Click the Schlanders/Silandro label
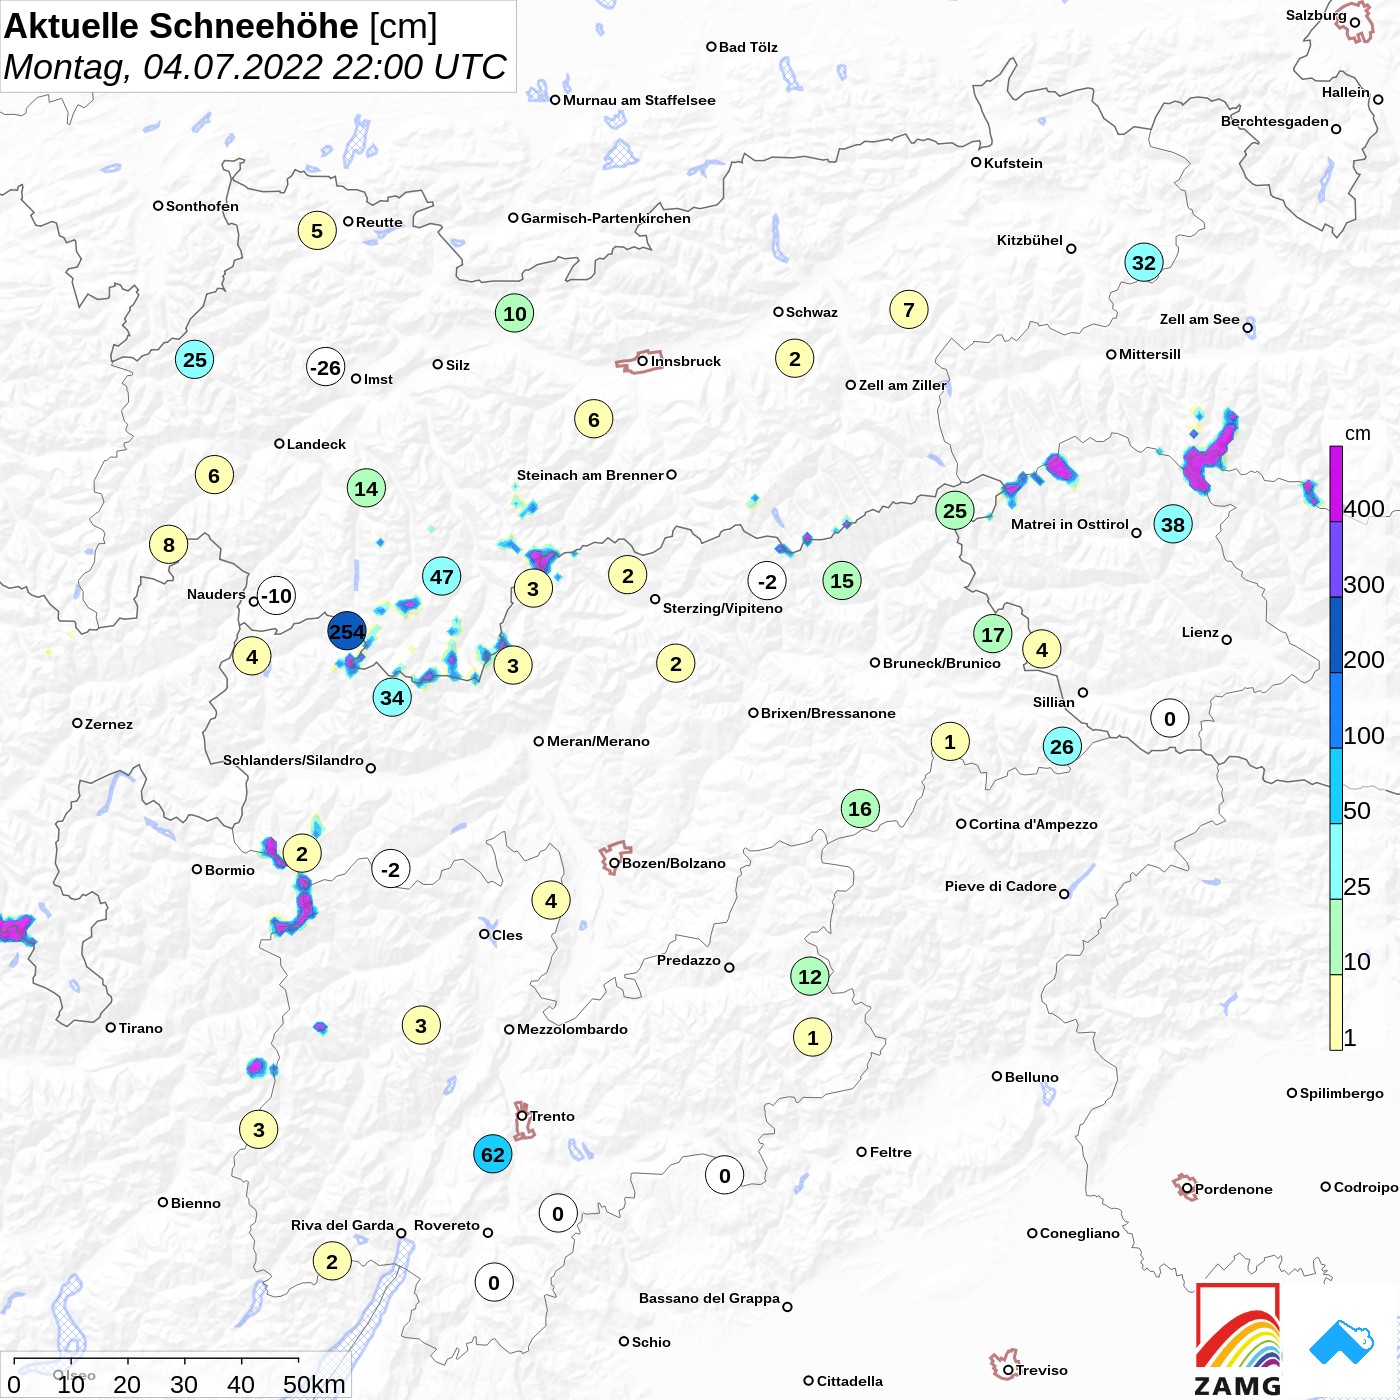Screen dimensions: 1400x1400 293,760
